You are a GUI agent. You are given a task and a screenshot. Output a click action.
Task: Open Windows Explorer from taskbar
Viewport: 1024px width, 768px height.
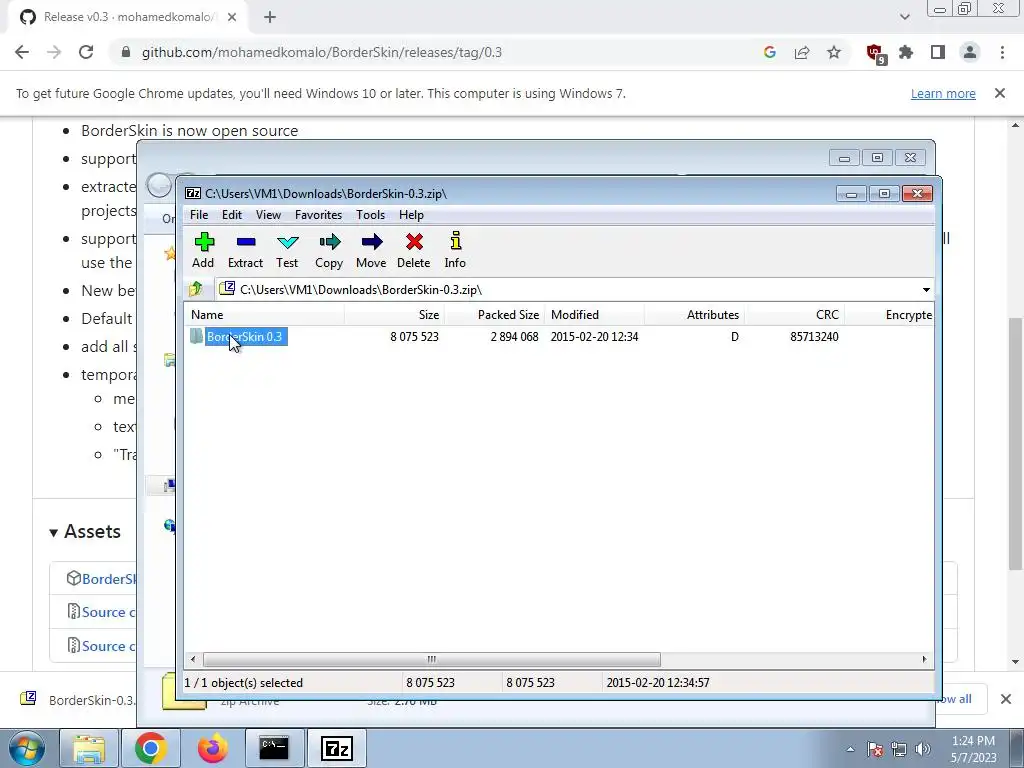89,748
